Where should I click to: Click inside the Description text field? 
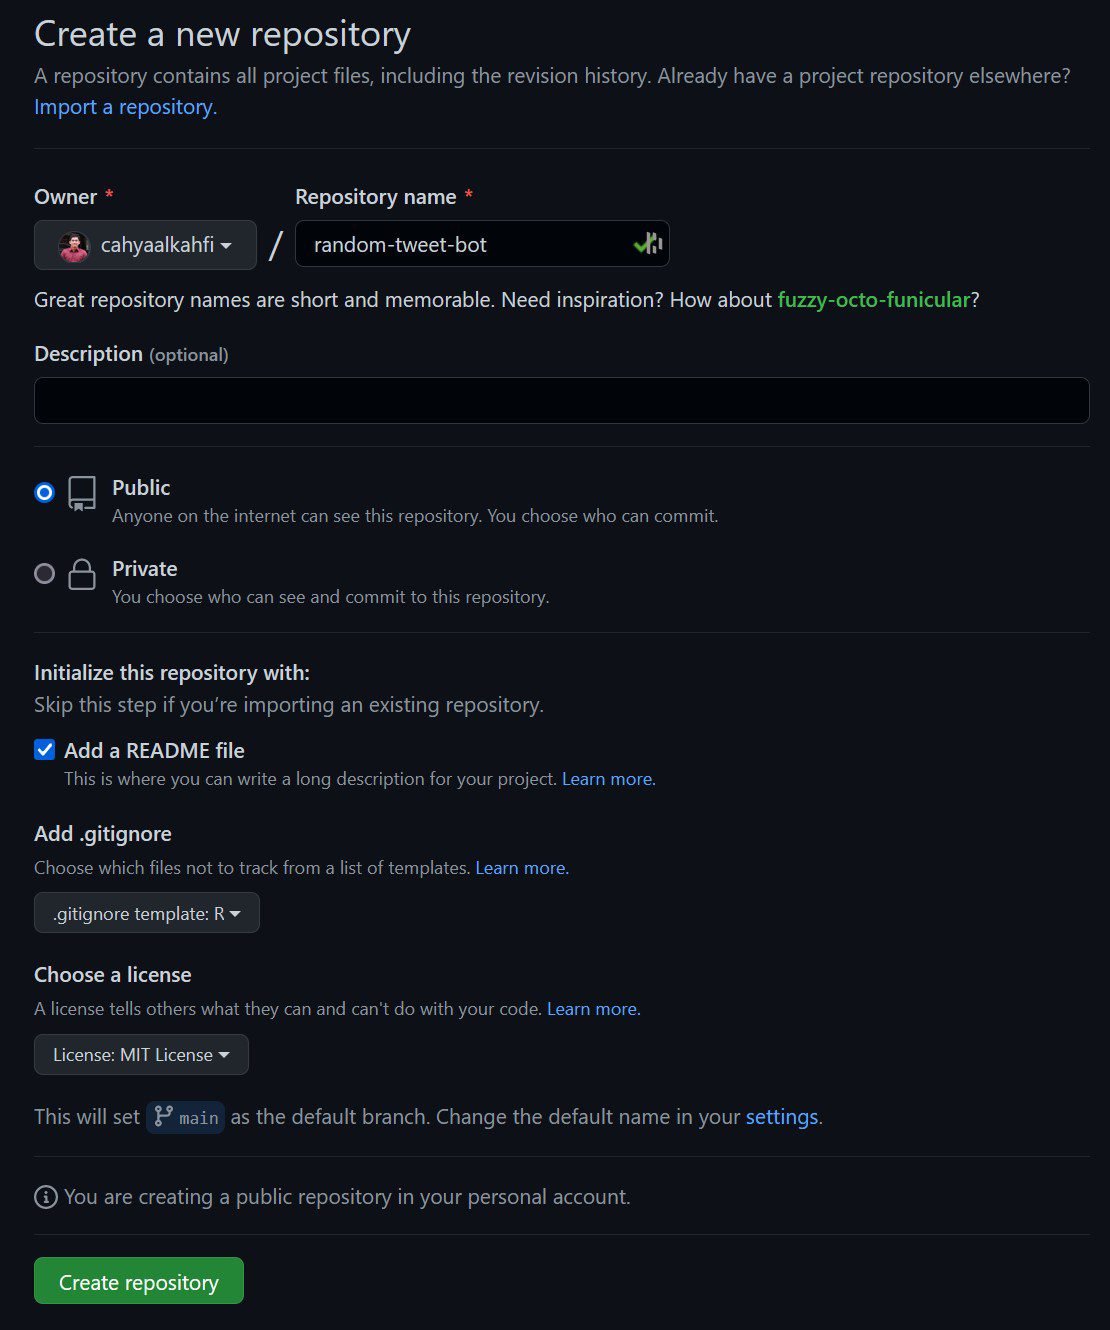(x=561, y=400)
